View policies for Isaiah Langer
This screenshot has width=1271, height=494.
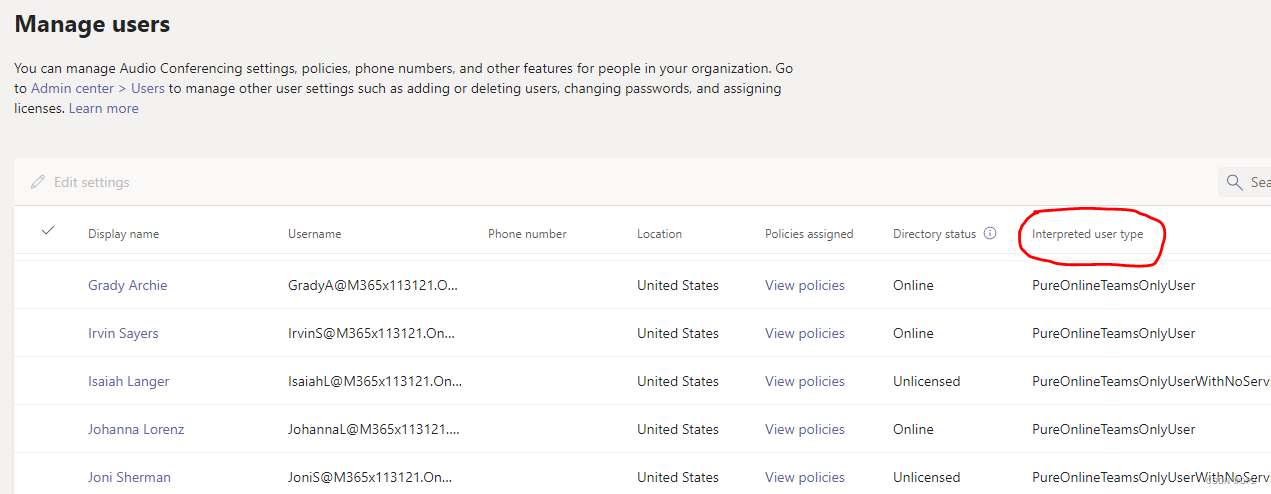coord(804,381)
